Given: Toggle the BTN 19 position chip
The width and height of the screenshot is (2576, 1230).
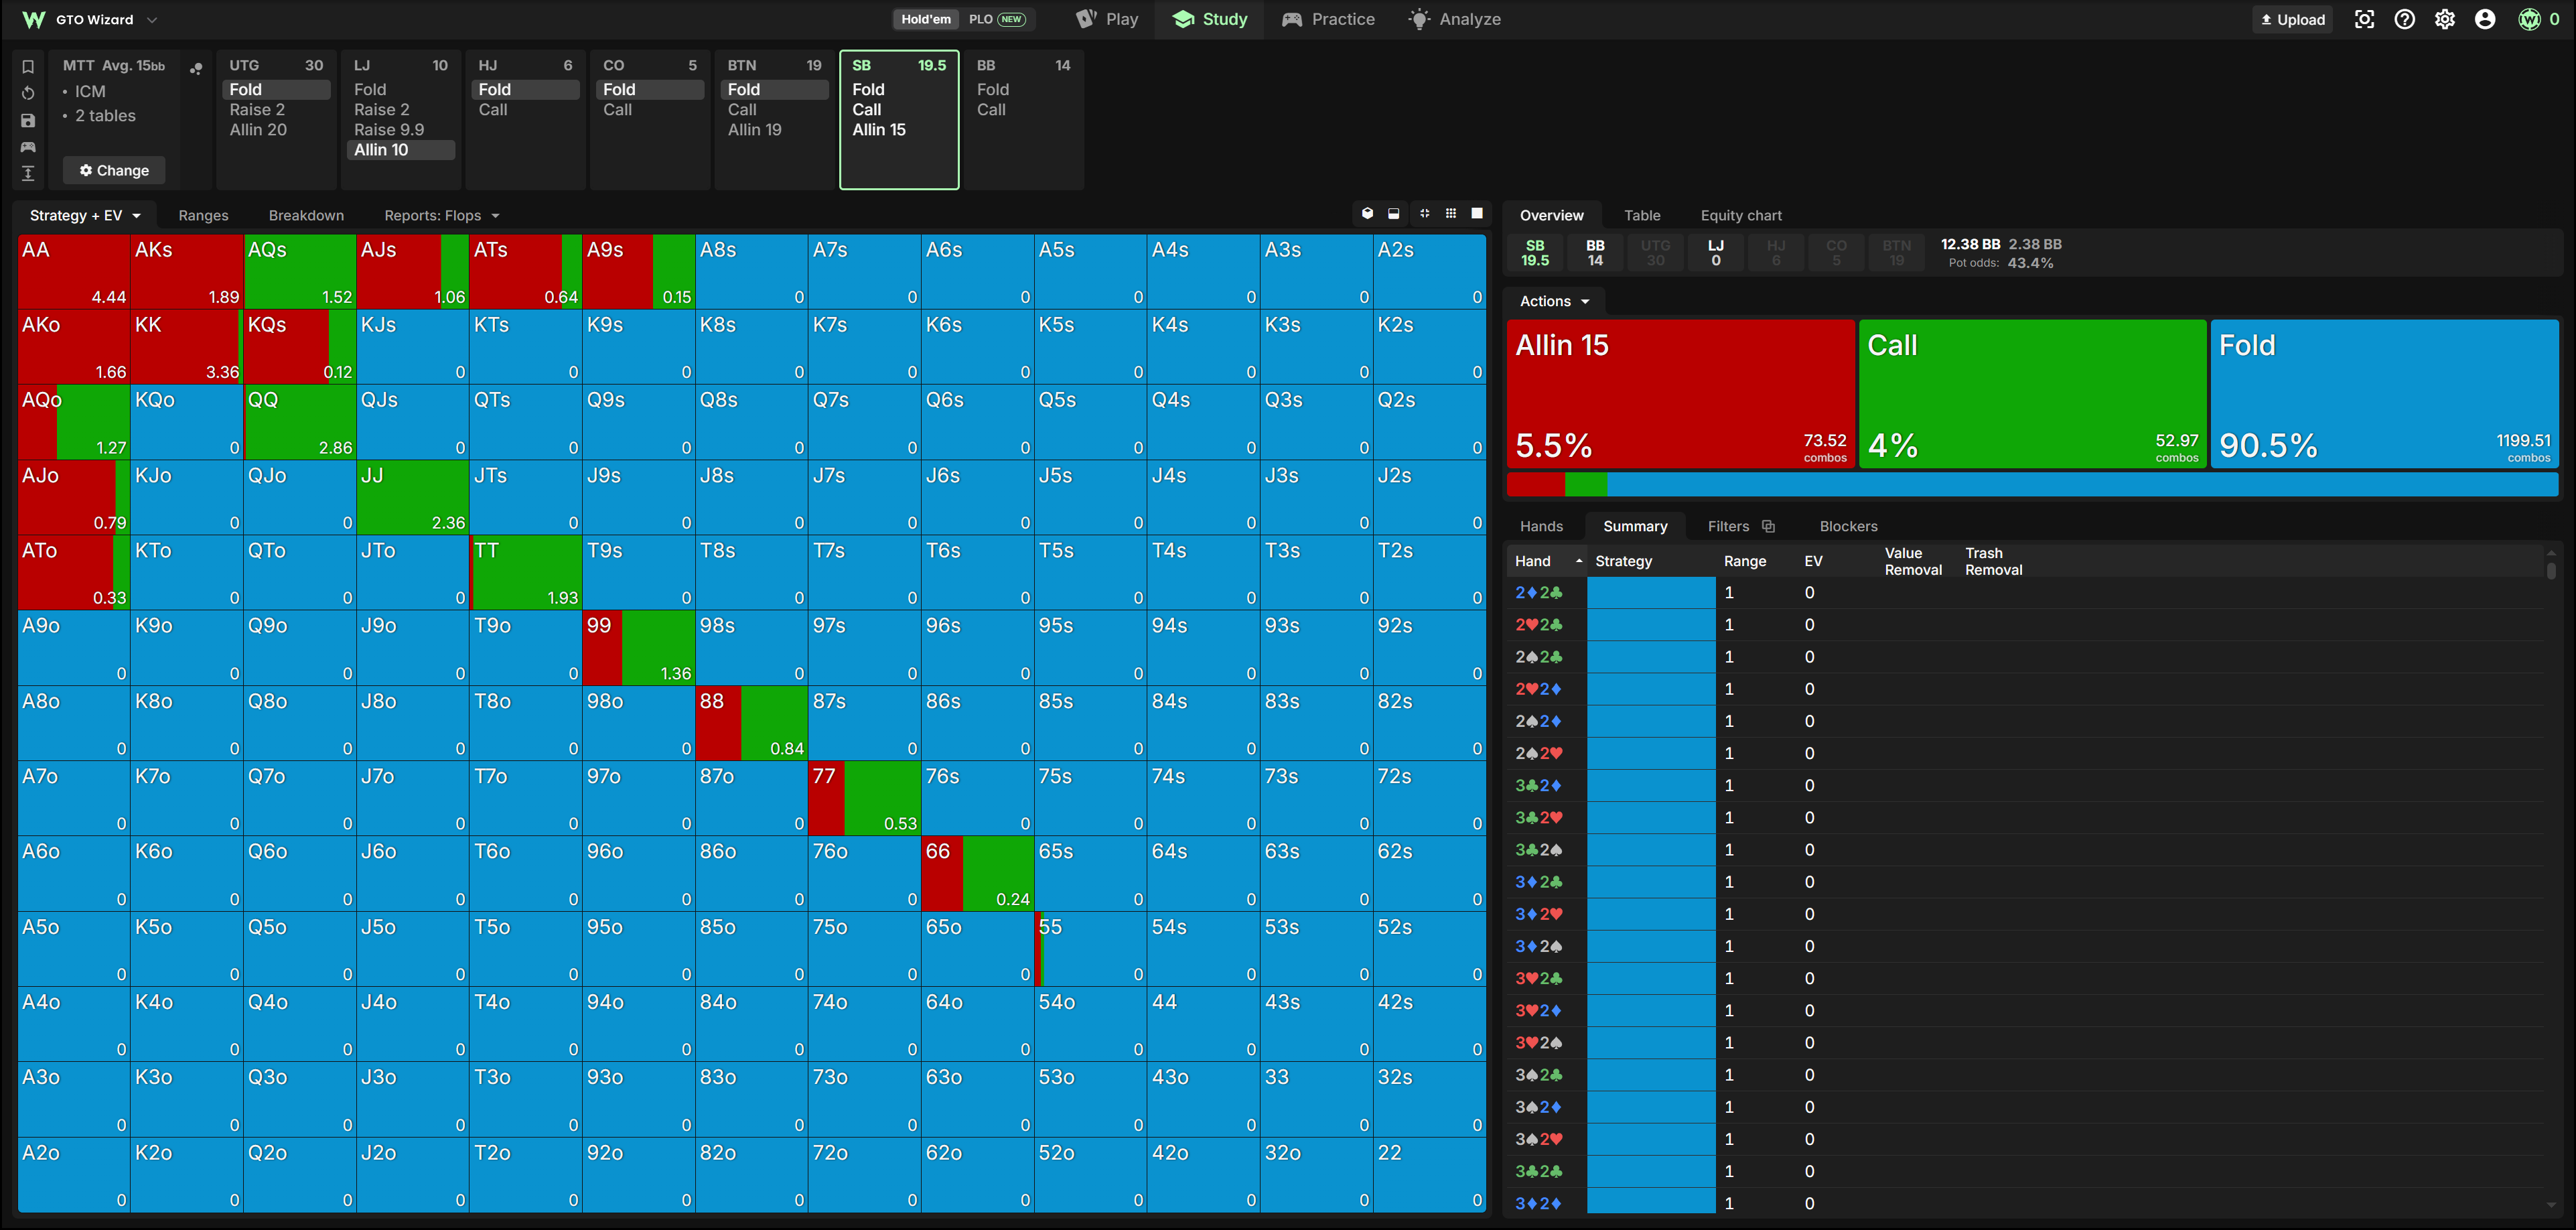Looking at the screenshot, I should tap(1896, 252).
